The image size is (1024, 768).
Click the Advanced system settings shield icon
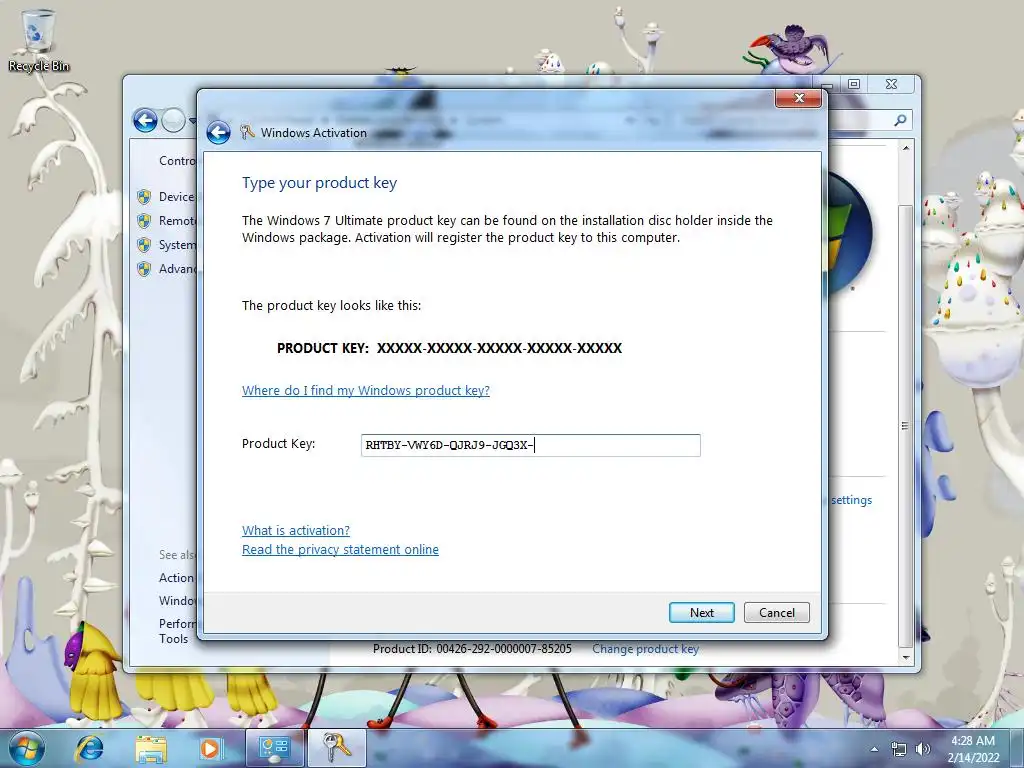pyautogui.click(x=144, y=268)
